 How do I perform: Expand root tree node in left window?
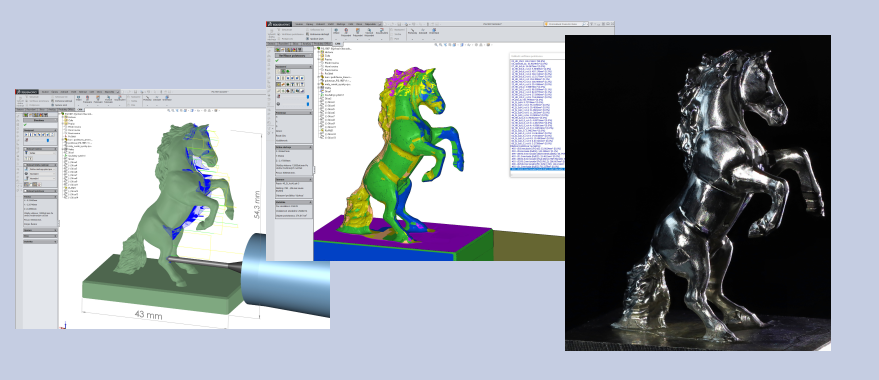pos(60,114)
